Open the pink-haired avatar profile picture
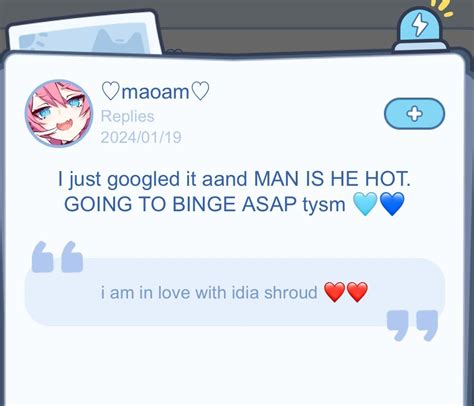The width and height of the screenshot is (474, 406). coord(59,113)
